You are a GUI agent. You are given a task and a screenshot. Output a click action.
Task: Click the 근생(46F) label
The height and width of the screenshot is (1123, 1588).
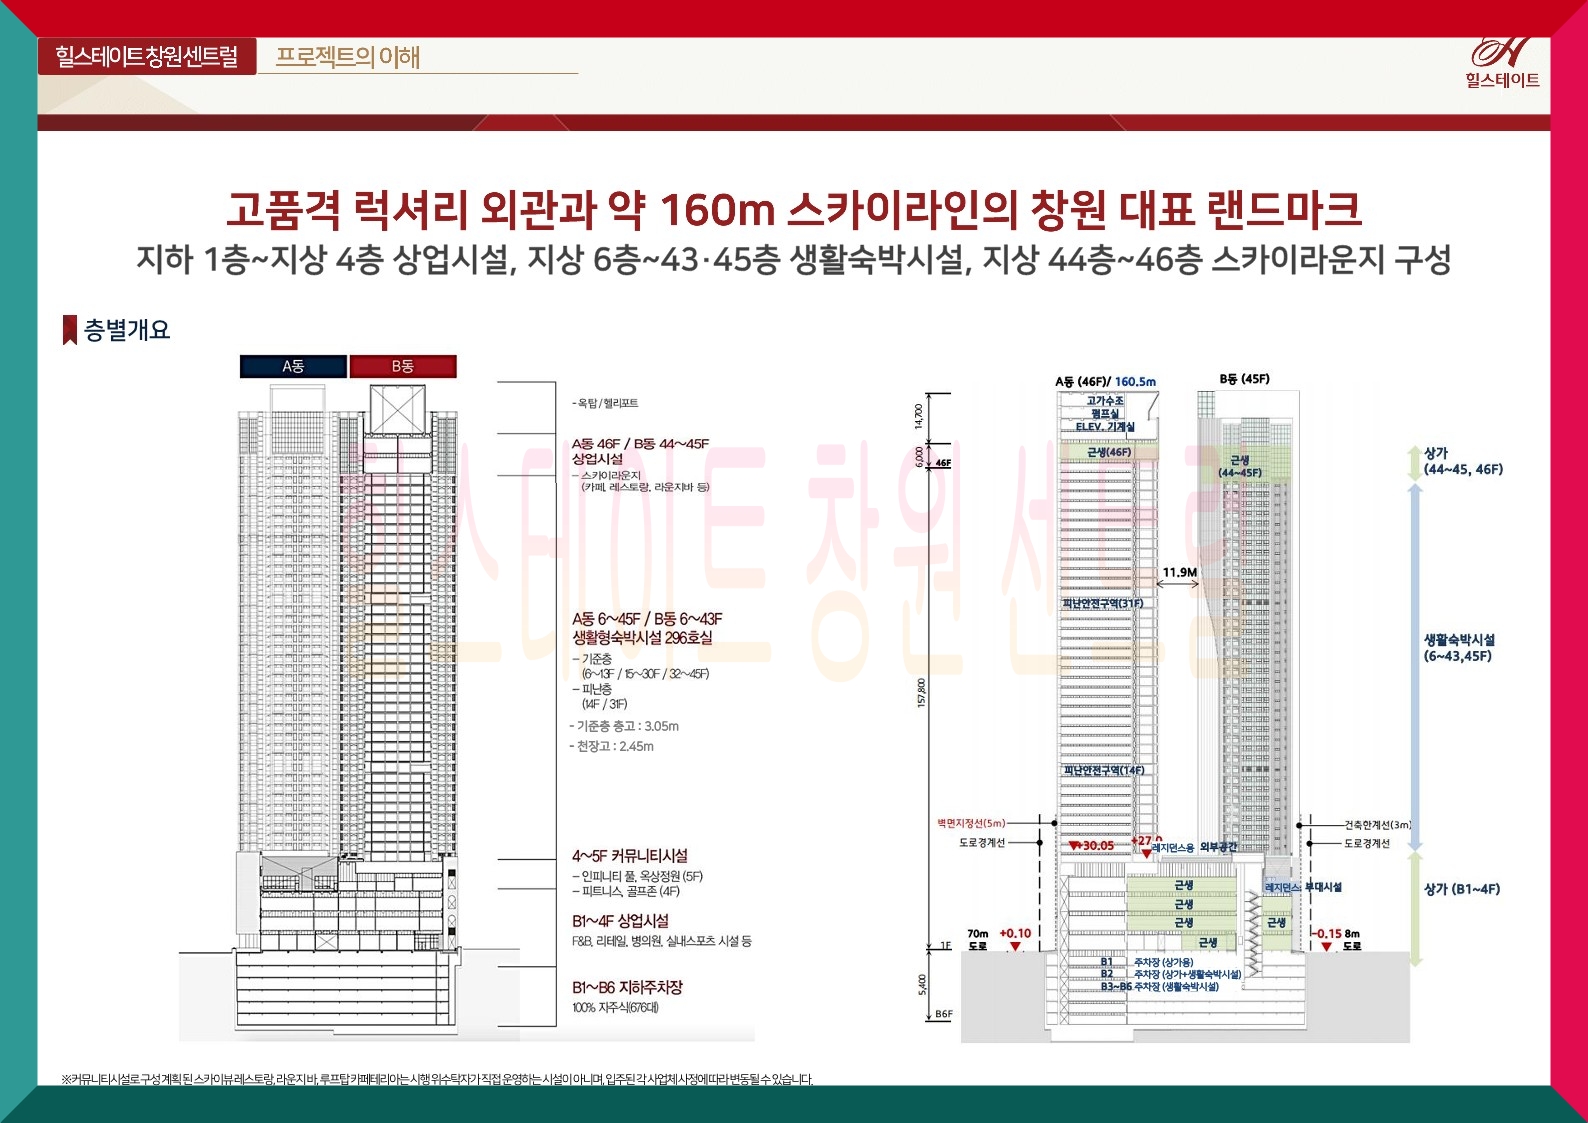1109,452
